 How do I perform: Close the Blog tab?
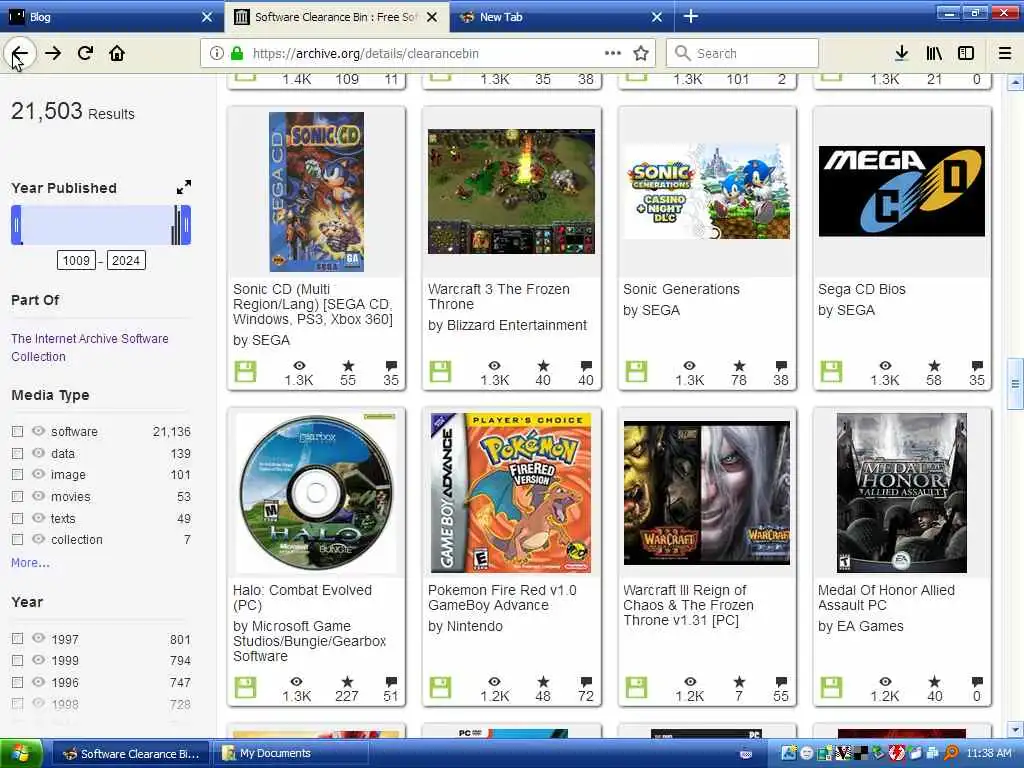(207, 17)
